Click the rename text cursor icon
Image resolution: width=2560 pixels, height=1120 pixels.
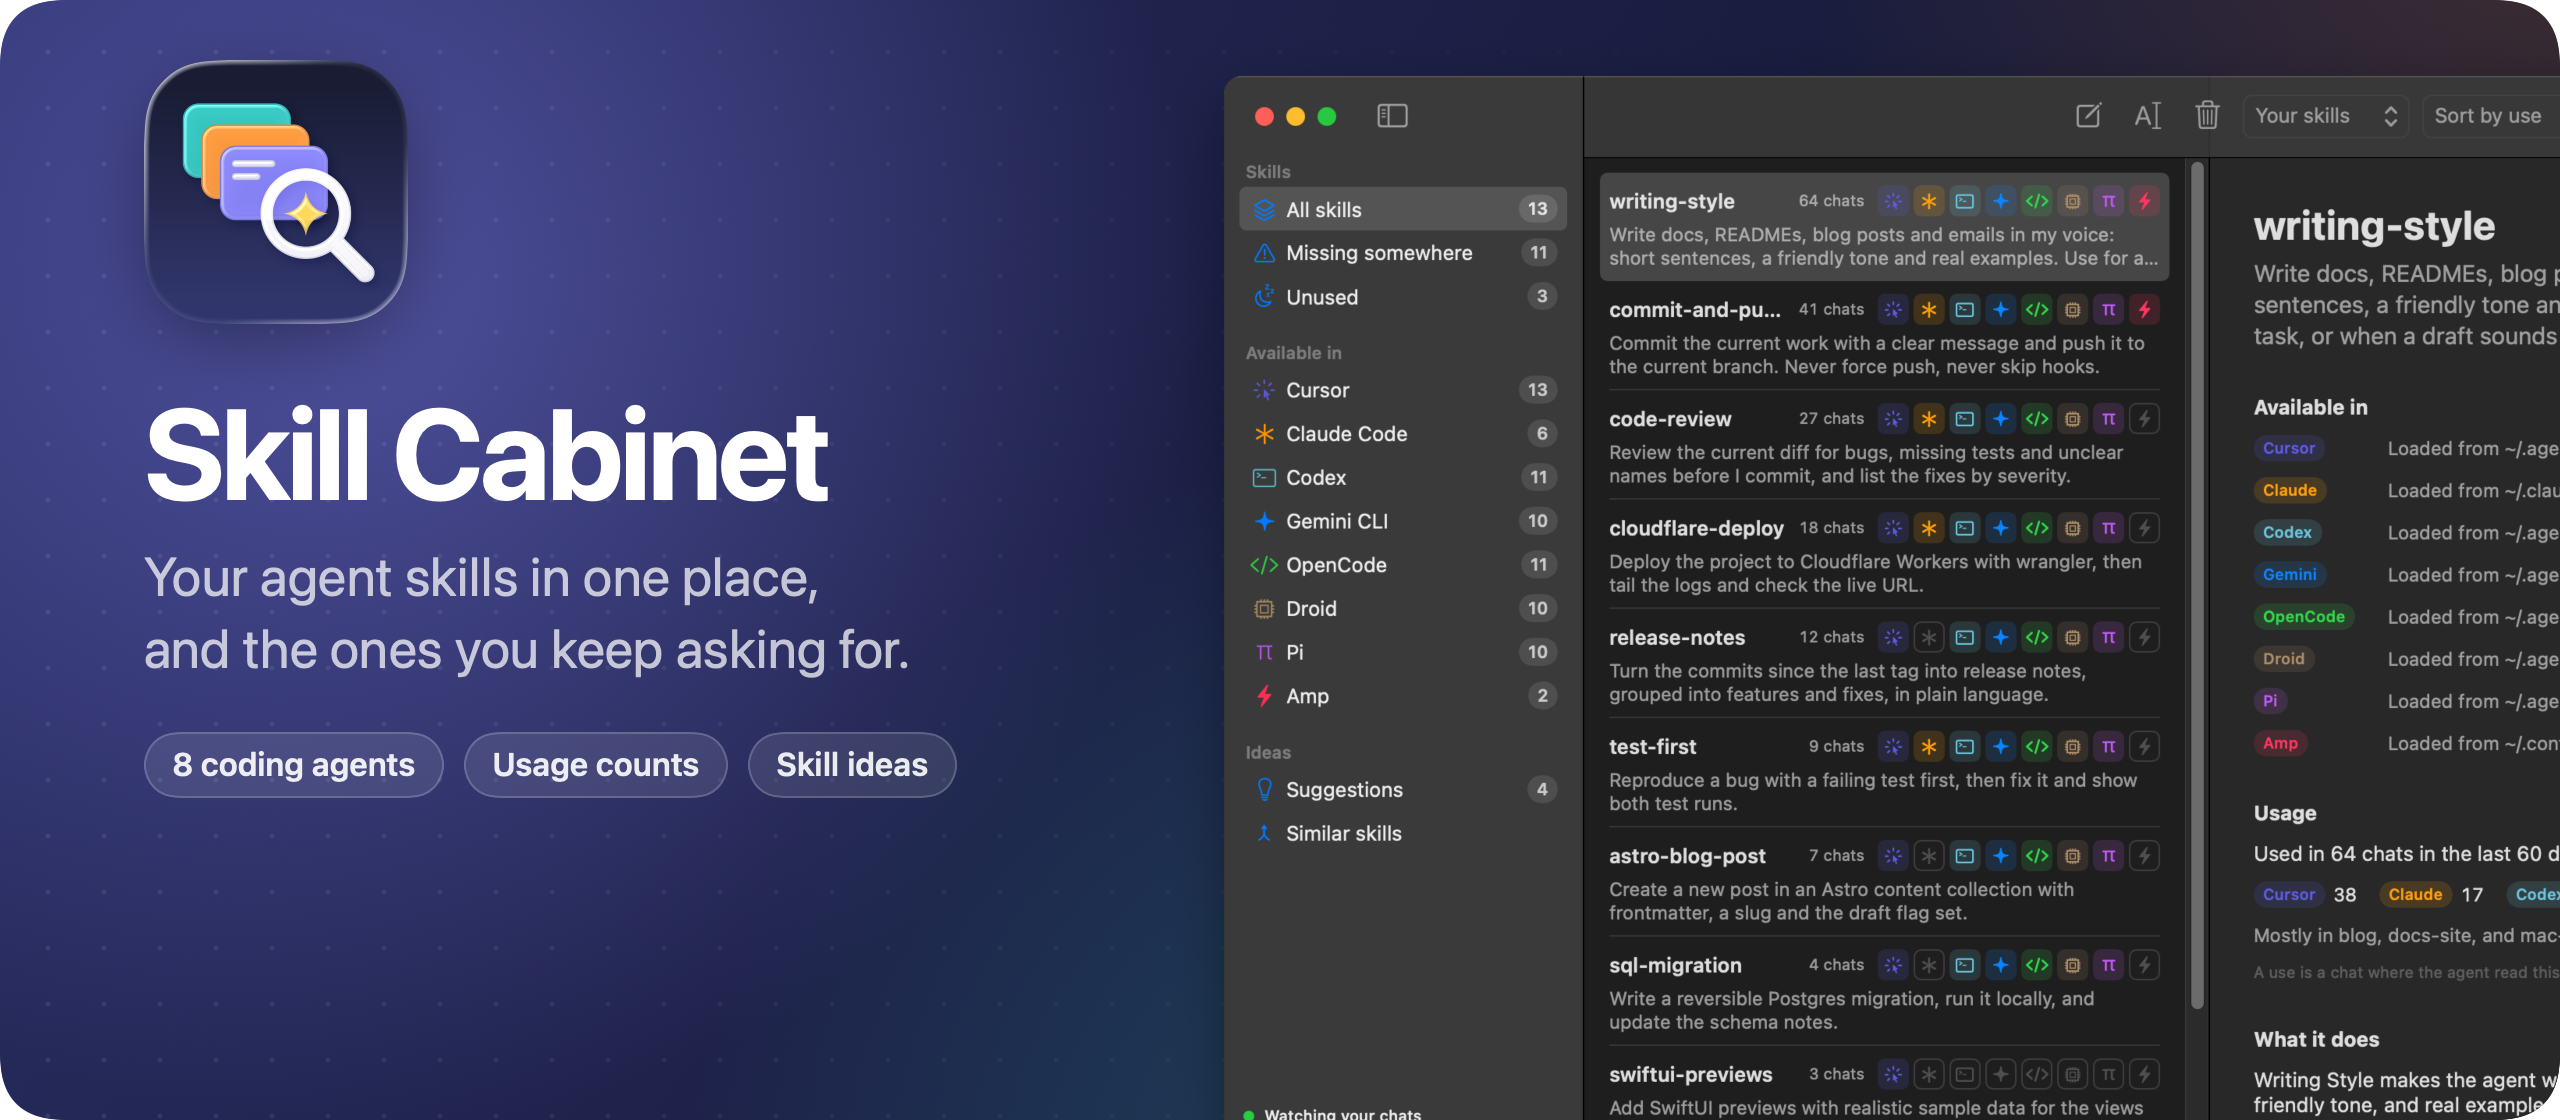(x=2148, y=116)
